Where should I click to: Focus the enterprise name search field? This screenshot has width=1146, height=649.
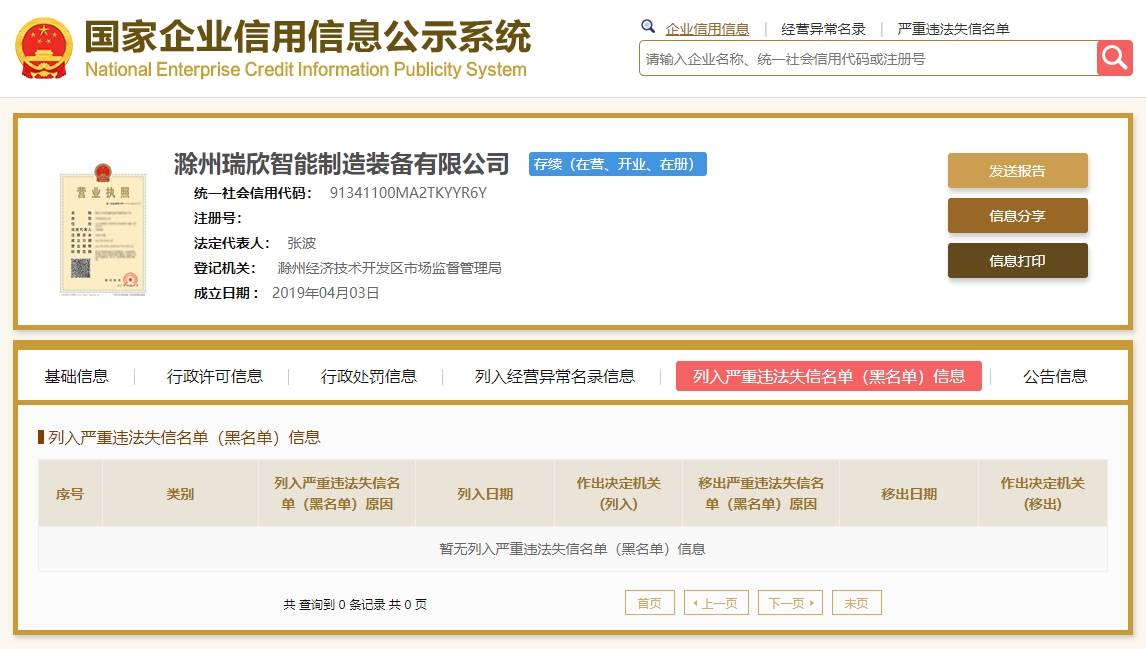pos(868,58)
